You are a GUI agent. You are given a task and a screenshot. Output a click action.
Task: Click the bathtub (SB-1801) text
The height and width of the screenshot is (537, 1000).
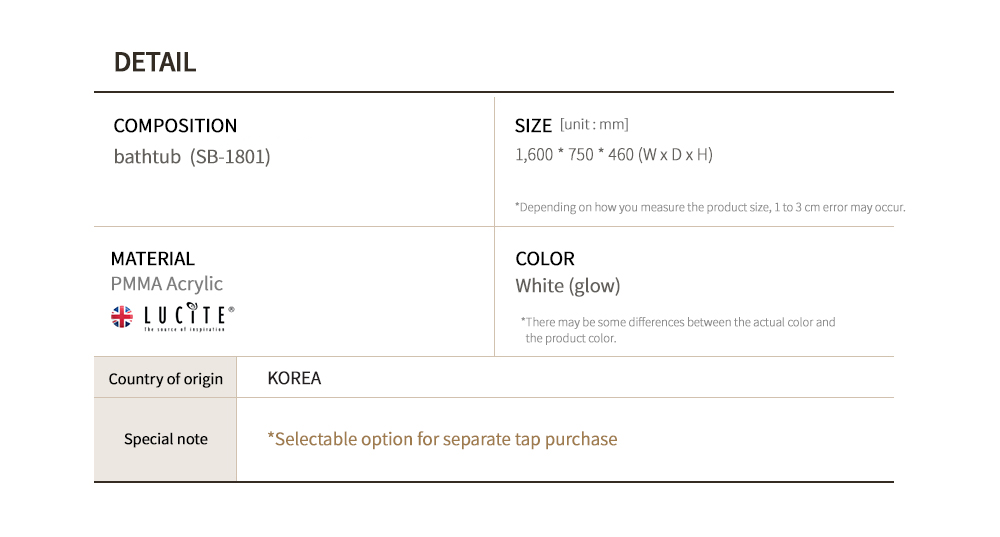coord(192,157)
